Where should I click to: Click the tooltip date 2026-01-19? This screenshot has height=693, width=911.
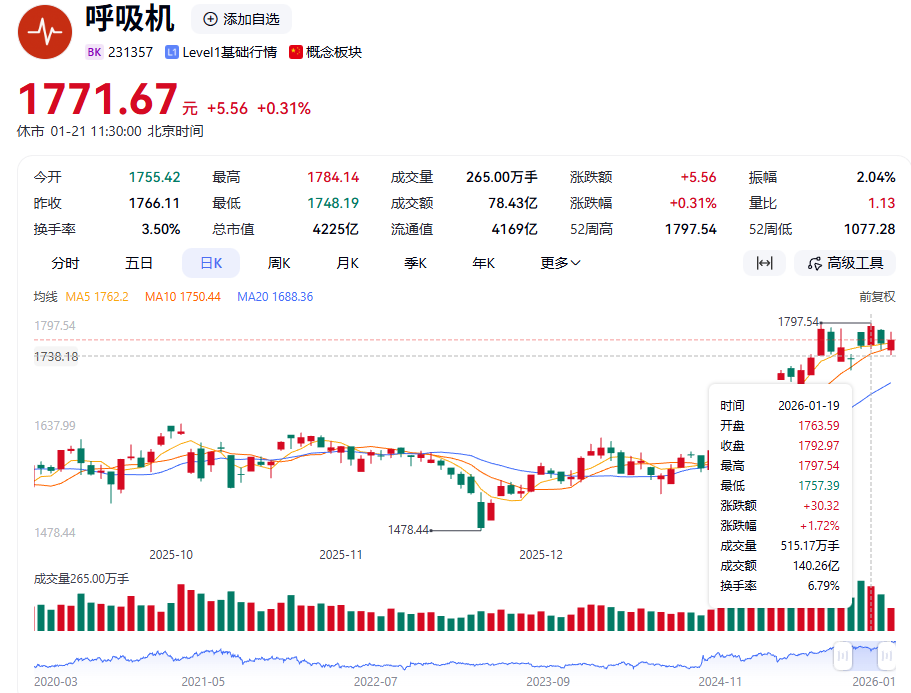[x=809, y=405]
